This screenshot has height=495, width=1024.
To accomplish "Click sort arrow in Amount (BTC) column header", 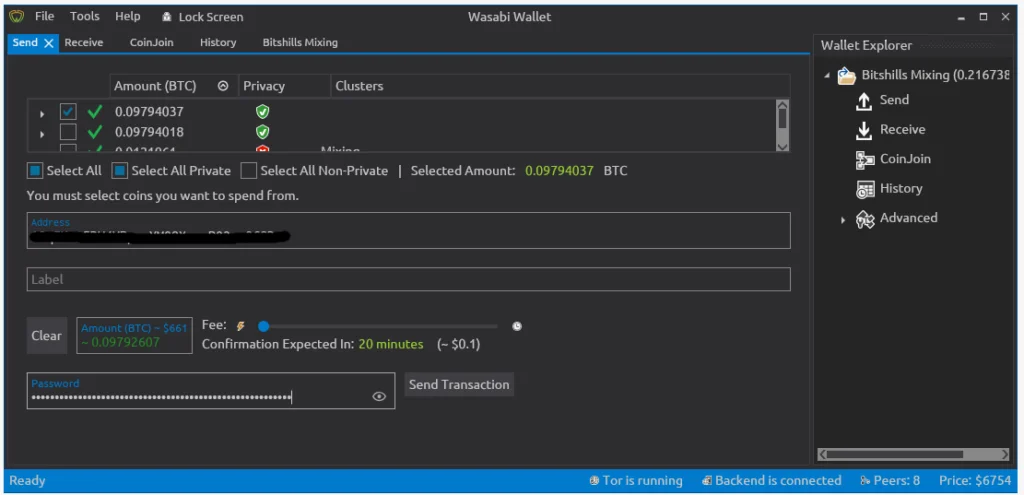I will [223, 86].
